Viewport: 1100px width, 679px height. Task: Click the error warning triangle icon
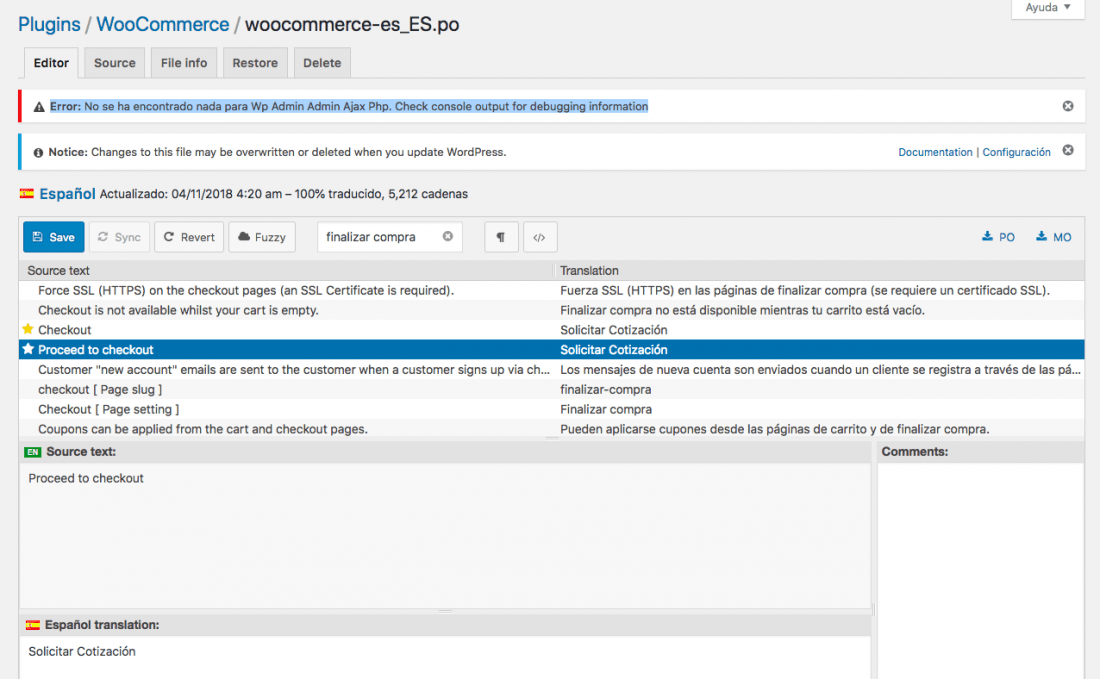[39, 107]
